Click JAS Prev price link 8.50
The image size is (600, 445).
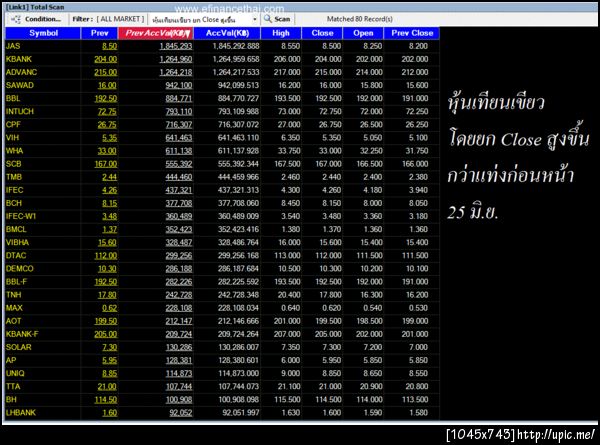click(x=109, y=46)
